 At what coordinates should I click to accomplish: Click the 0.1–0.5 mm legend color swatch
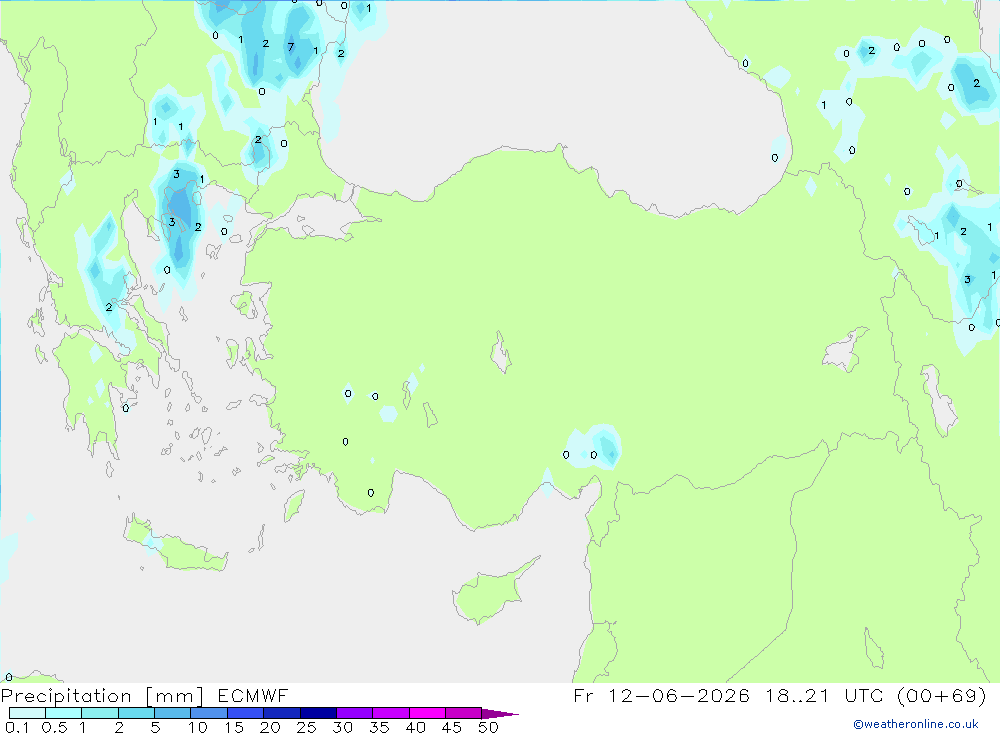27,713
